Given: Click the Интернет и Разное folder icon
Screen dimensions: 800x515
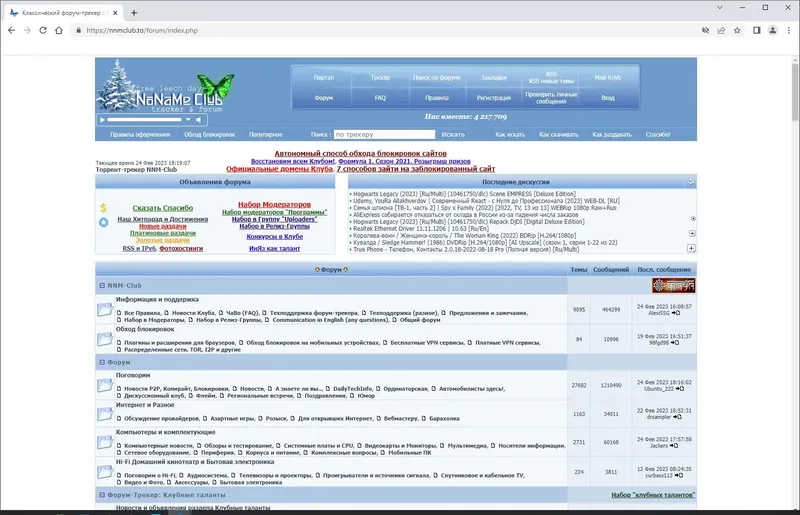Looking at the screenshot, I should point(105,414).
